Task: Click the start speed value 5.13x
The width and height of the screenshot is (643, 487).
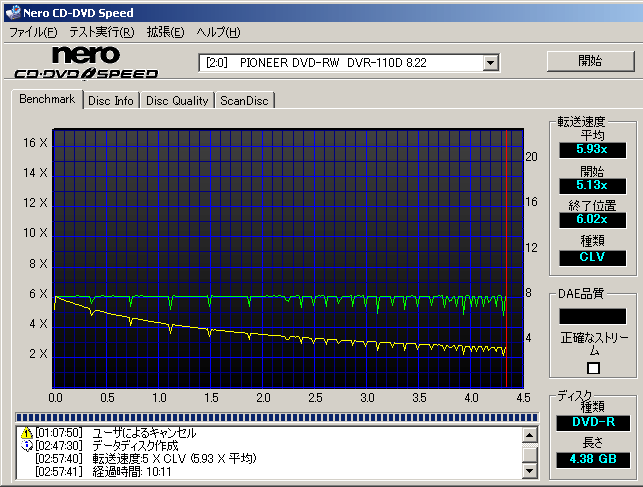Action: [x=592, y=186]
